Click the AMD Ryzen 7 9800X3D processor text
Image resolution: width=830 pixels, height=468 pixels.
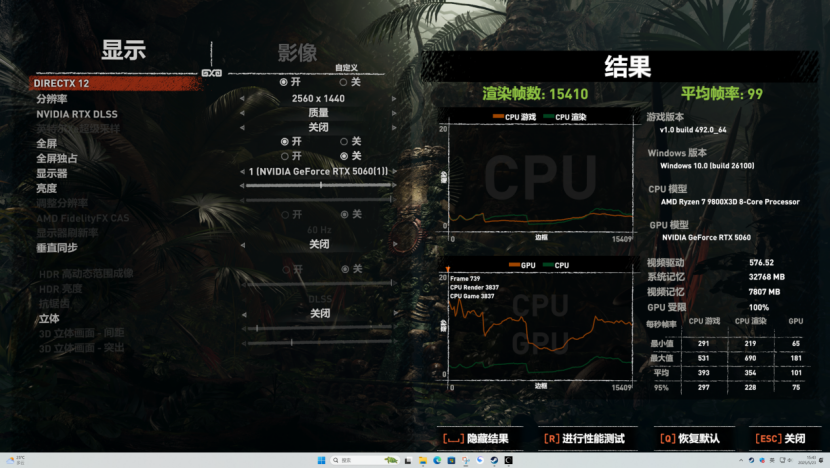click(x=730, y=202)
